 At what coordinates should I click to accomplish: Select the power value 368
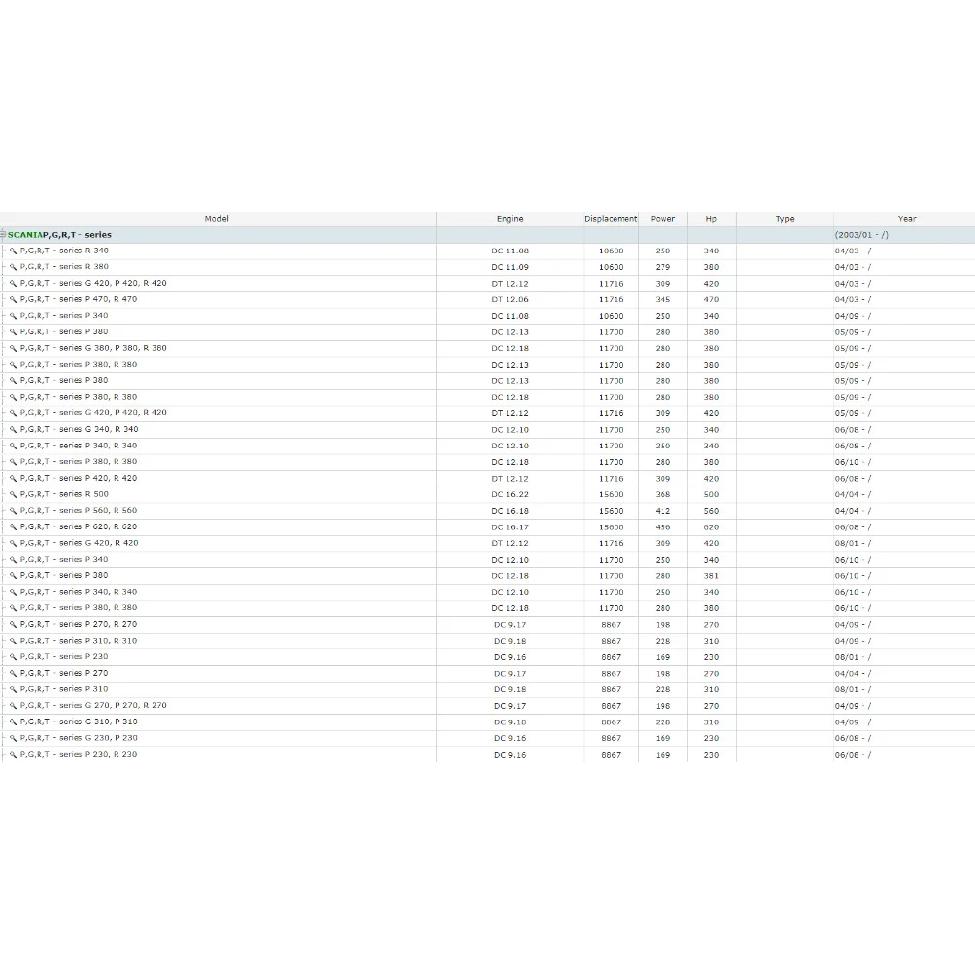coord(663,494)
